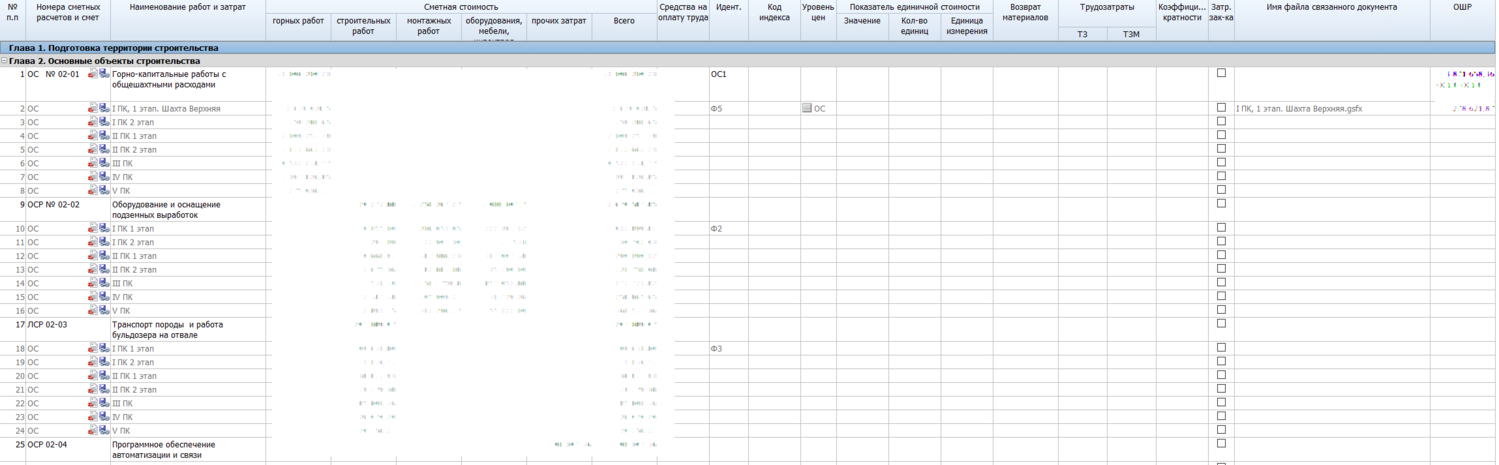
Task: Select Глава 1. Подготовка территории строительства row
Action: [749, 48]
